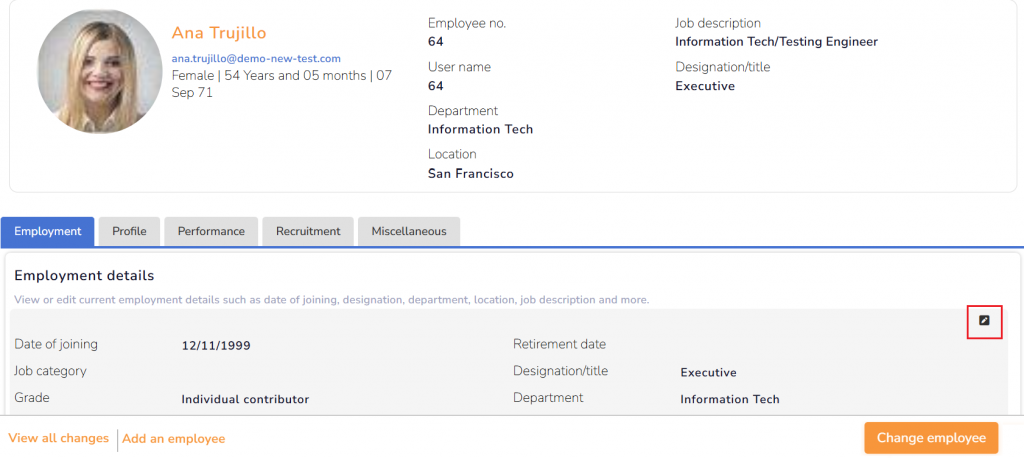The image size is (1024, 458).
Task: Click the Information Tech/Testing Engineer job description
Action: [x=776, y=42]
